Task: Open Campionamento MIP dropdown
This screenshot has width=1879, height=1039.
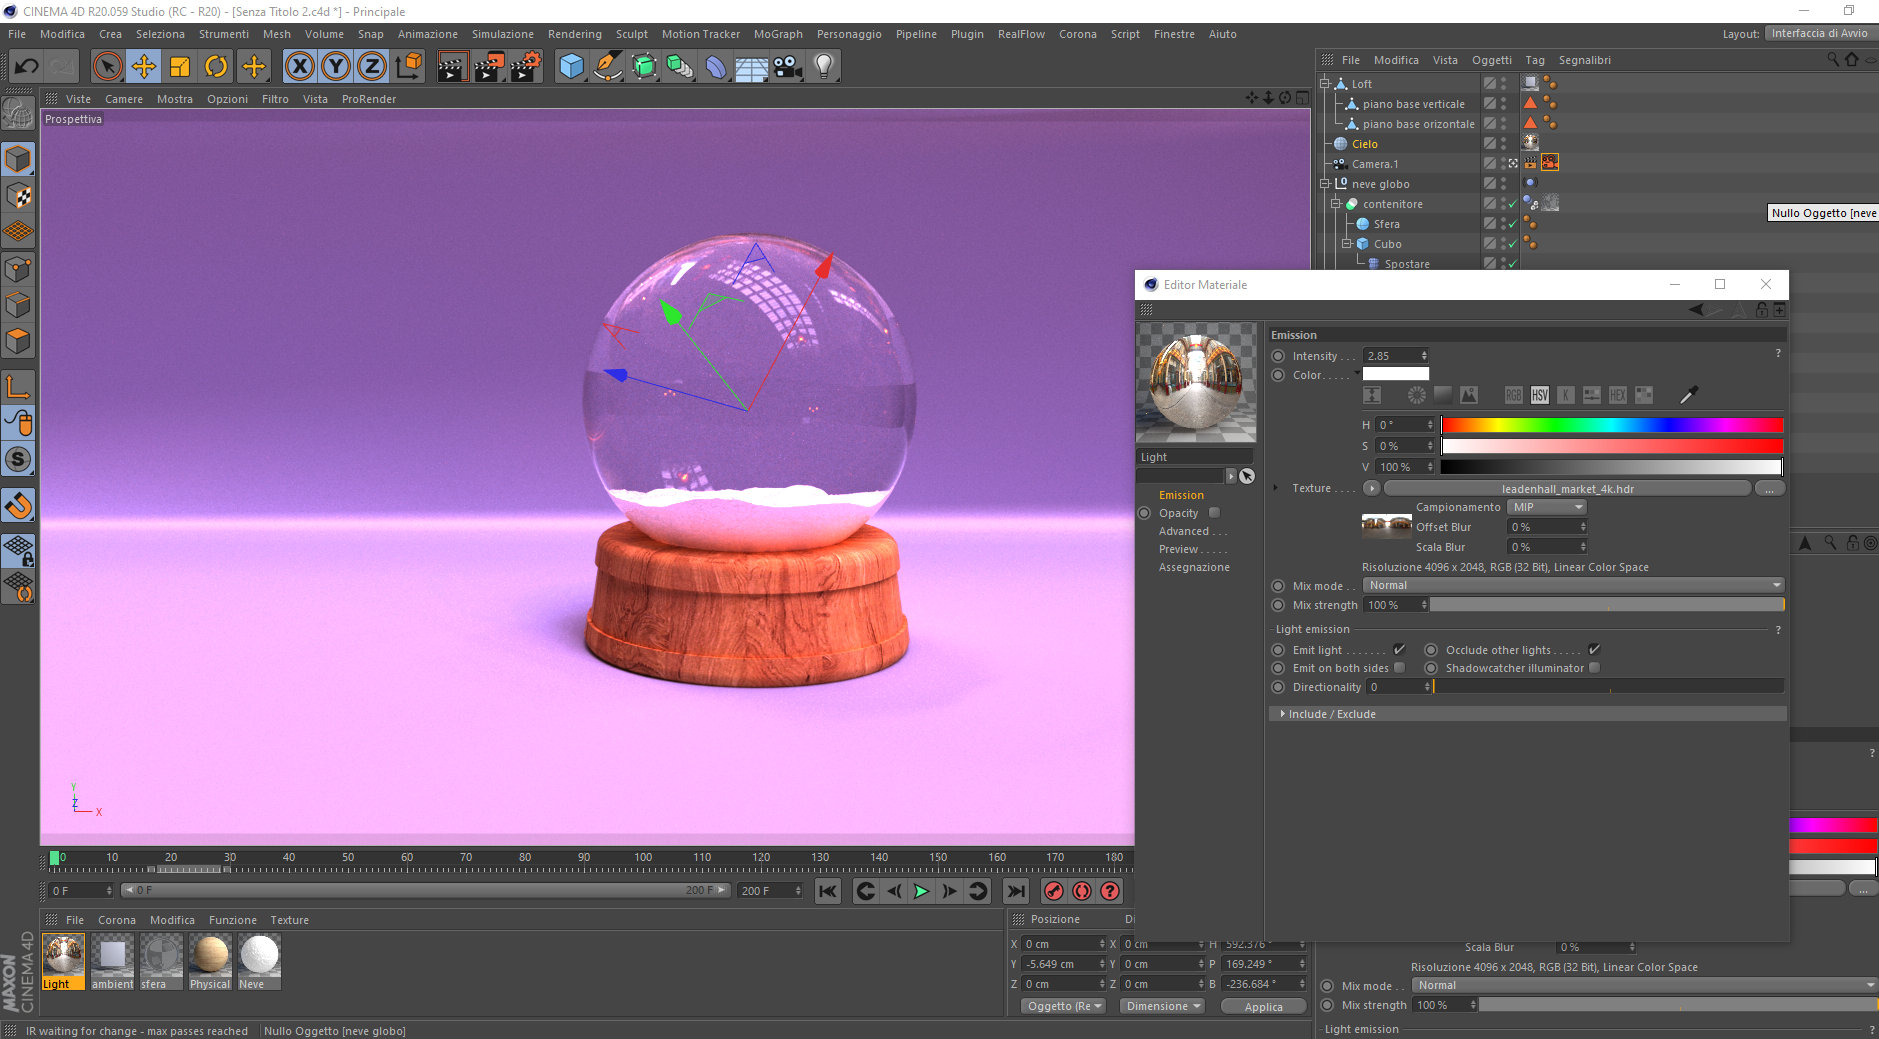Action: (1547, 507)
